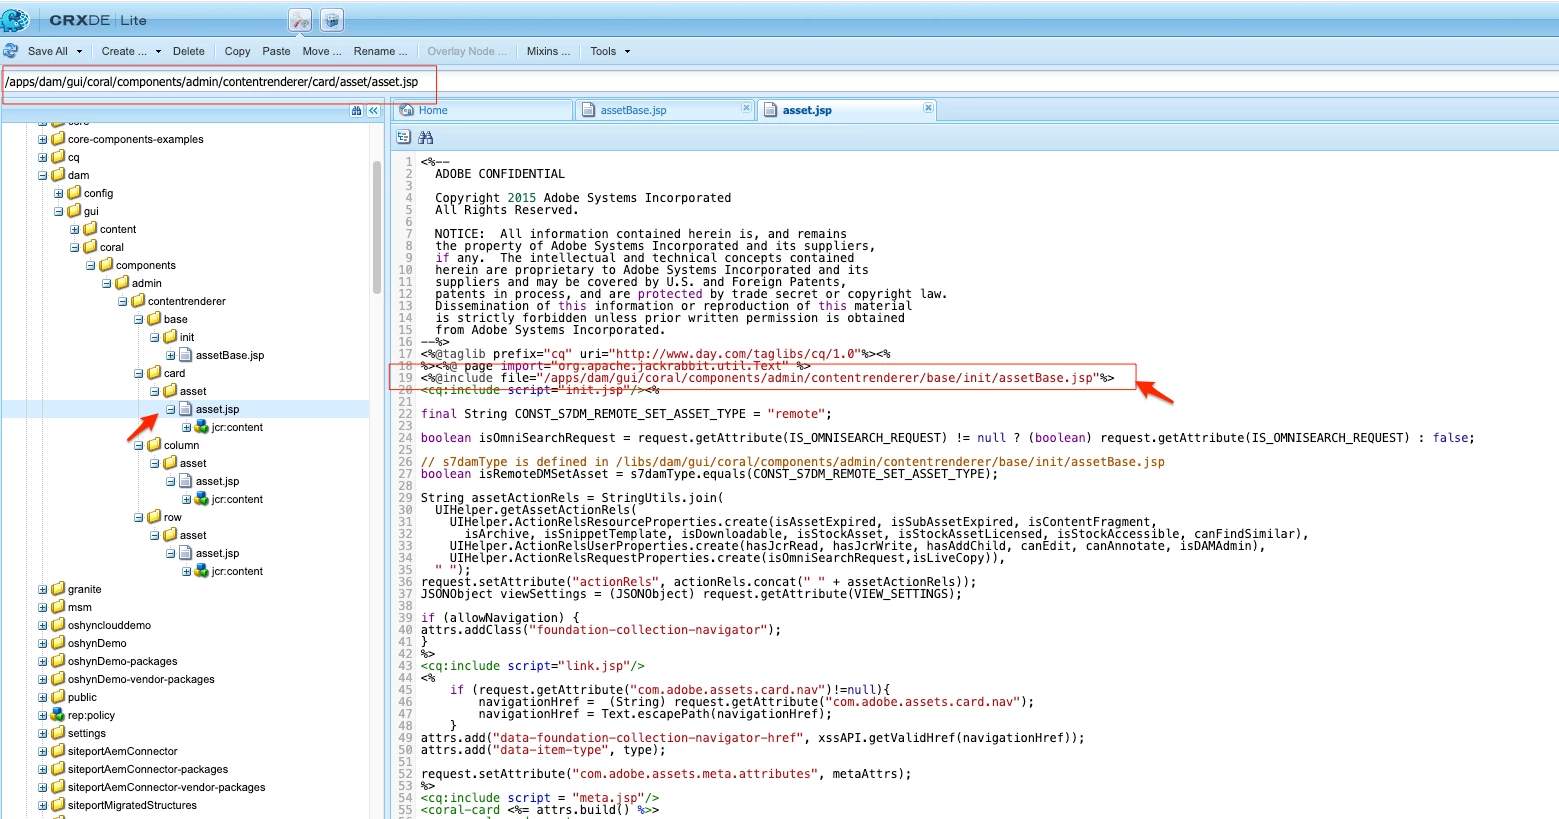This screenshot has width=1559, height=819.
Task: Switch to the assetBase.jsp tab
Action: 666,110
